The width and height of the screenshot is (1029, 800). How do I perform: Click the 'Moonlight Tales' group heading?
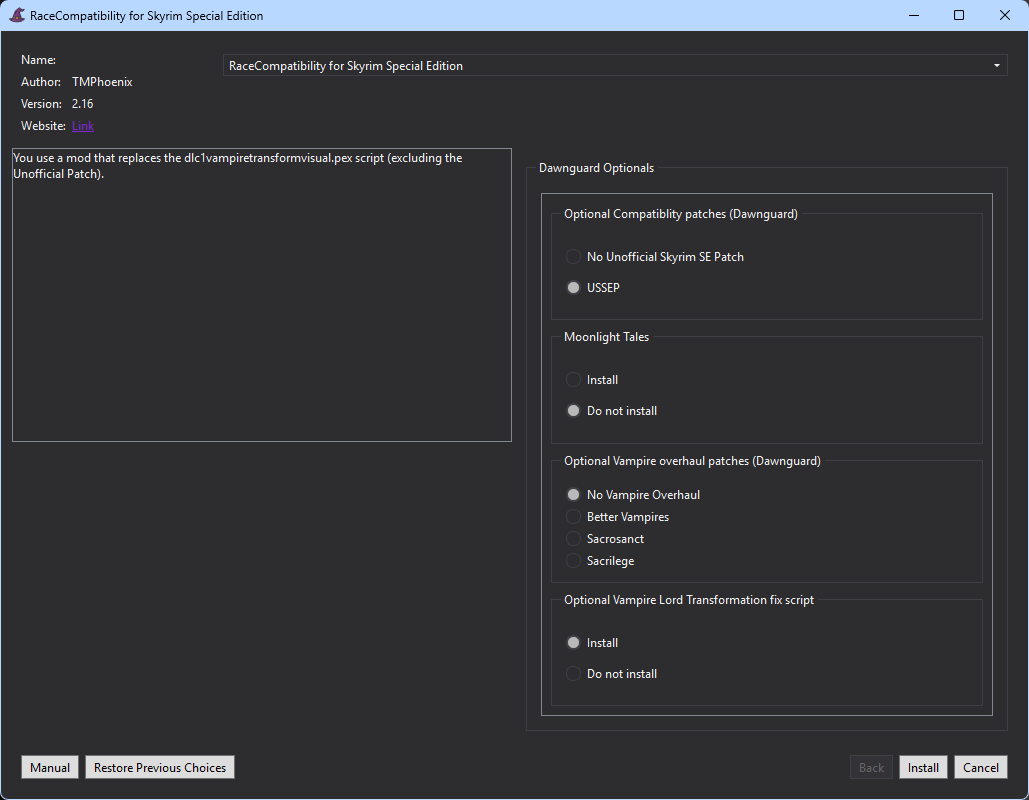tap(606, 337)
